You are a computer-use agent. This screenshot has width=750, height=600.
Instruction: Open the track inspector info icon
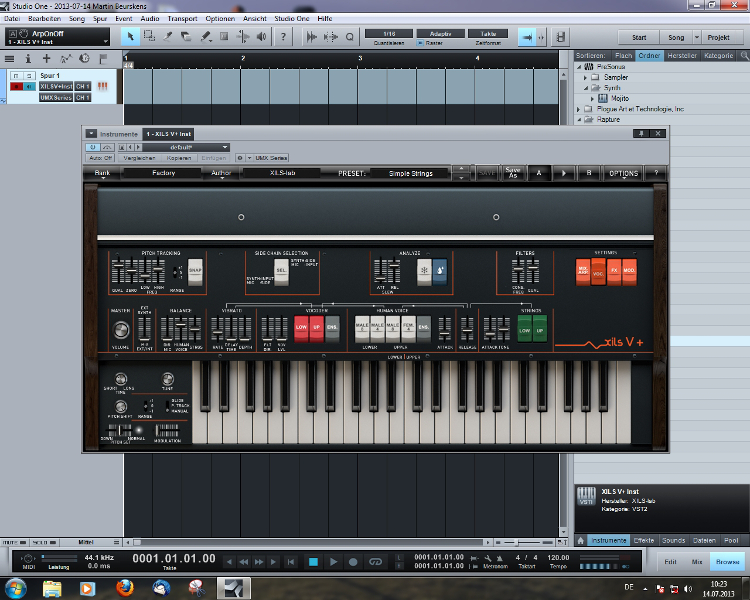coord(28,59)
